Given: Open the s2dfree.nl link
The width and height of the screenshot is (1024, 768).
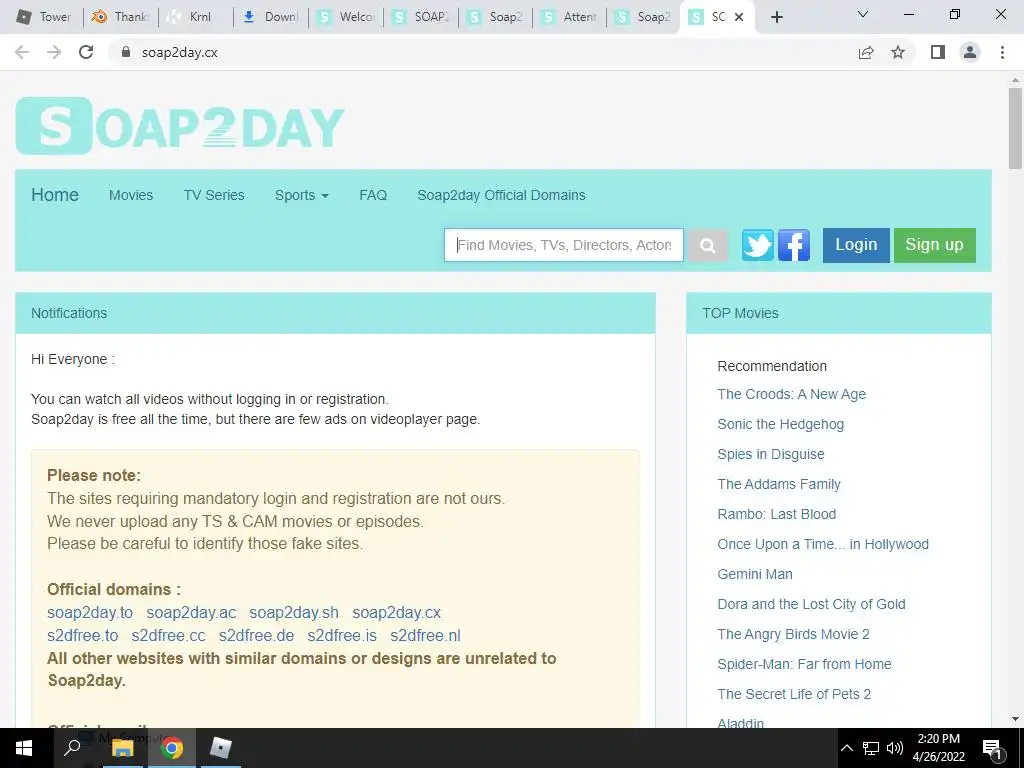Looking at the screenshot, I should (425, 635).
